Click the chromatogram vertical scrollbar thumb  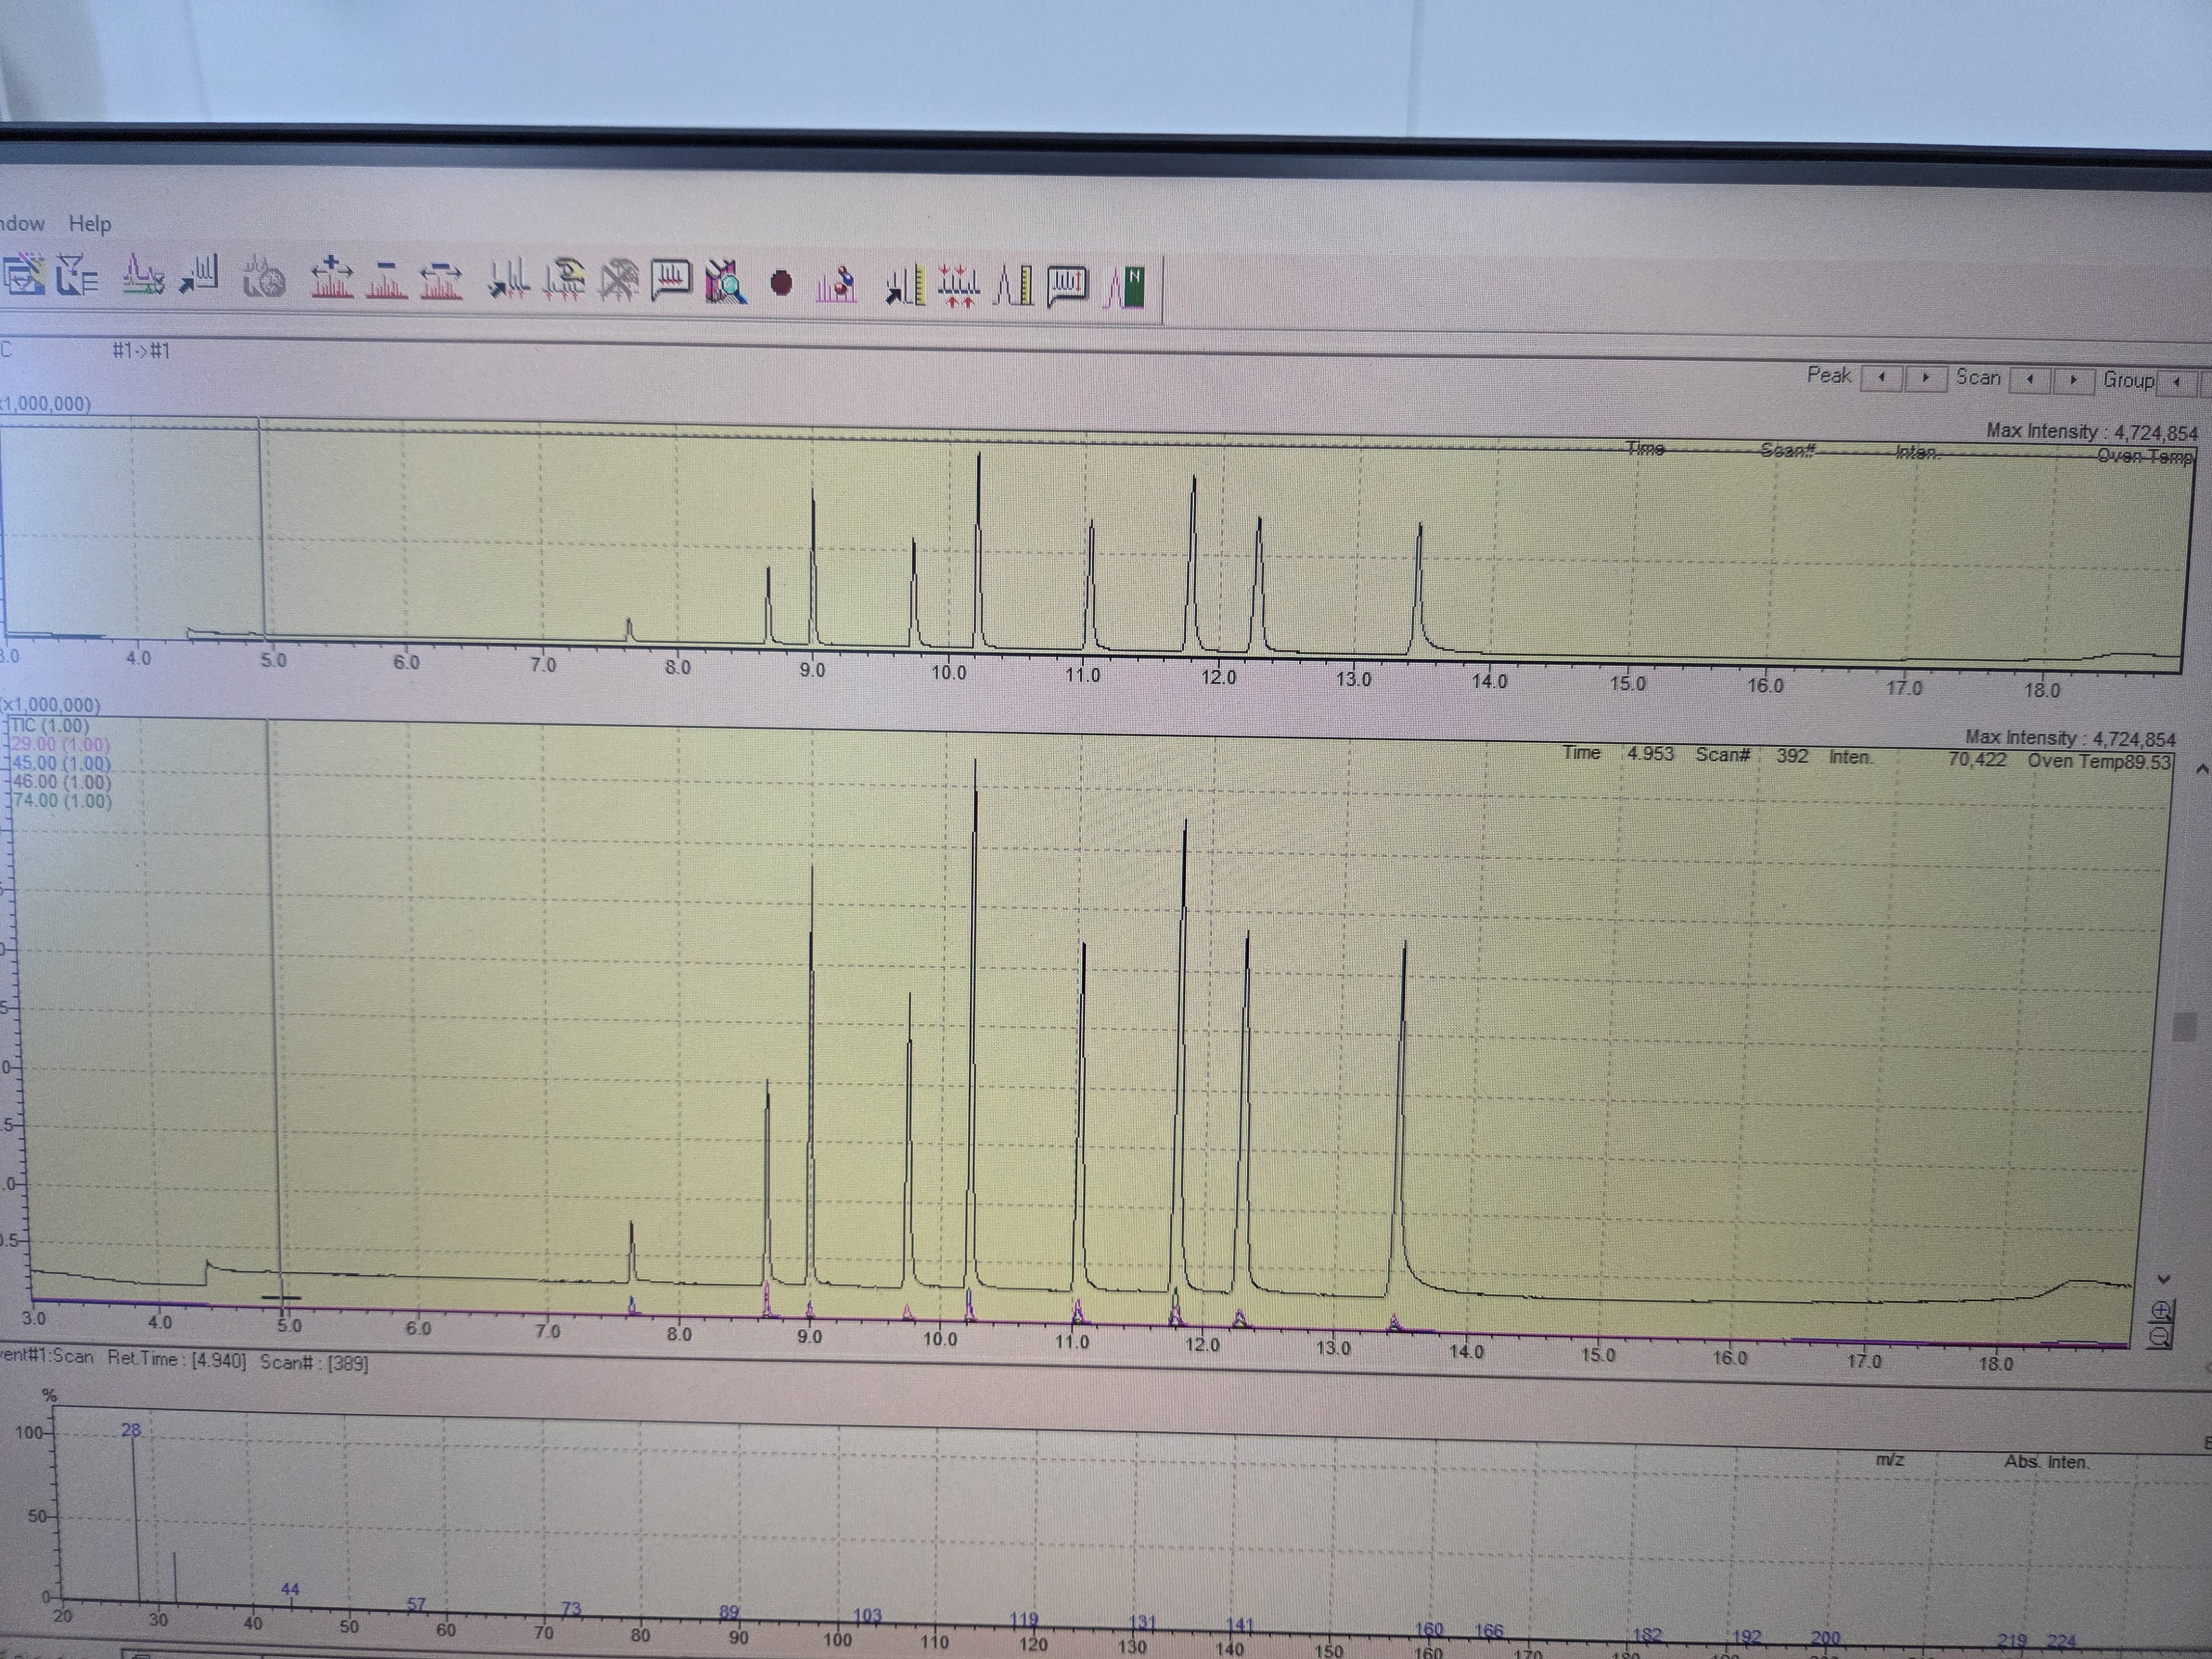tap(2185, 1027)
